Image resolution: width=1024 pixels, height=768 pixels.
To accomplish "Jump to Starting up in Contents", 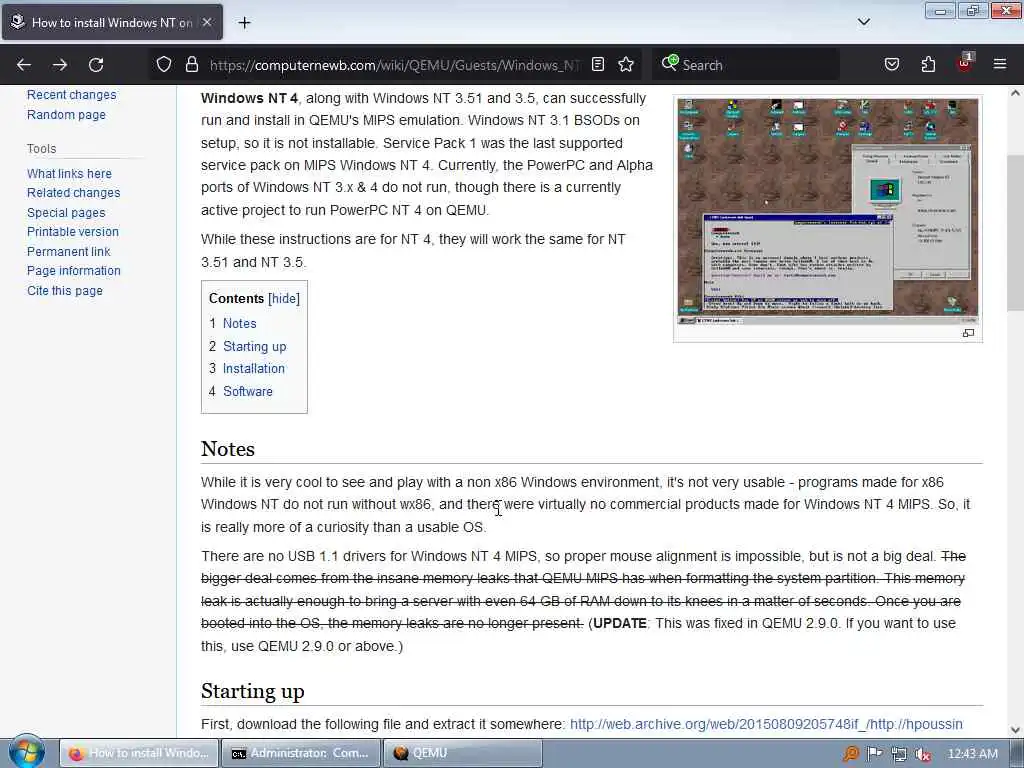I will [254, 346].
